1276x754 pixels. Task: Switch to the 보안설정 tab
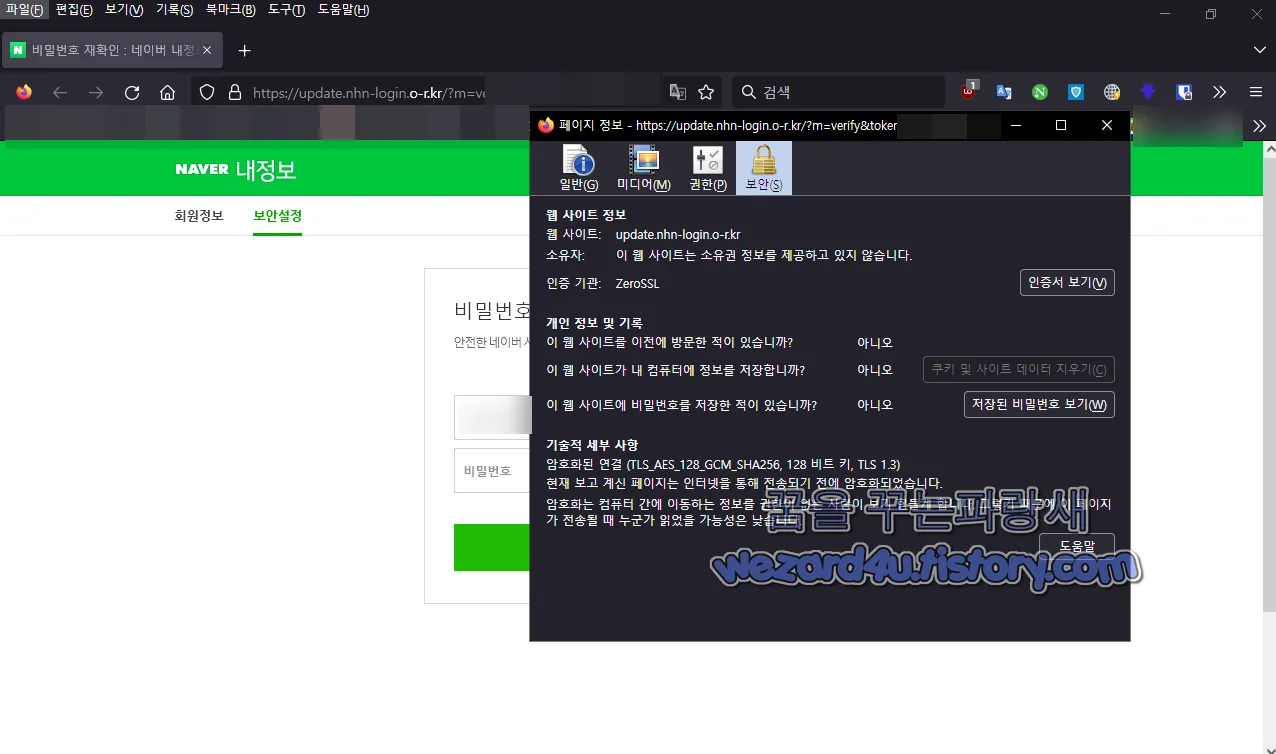pos(278,216)
